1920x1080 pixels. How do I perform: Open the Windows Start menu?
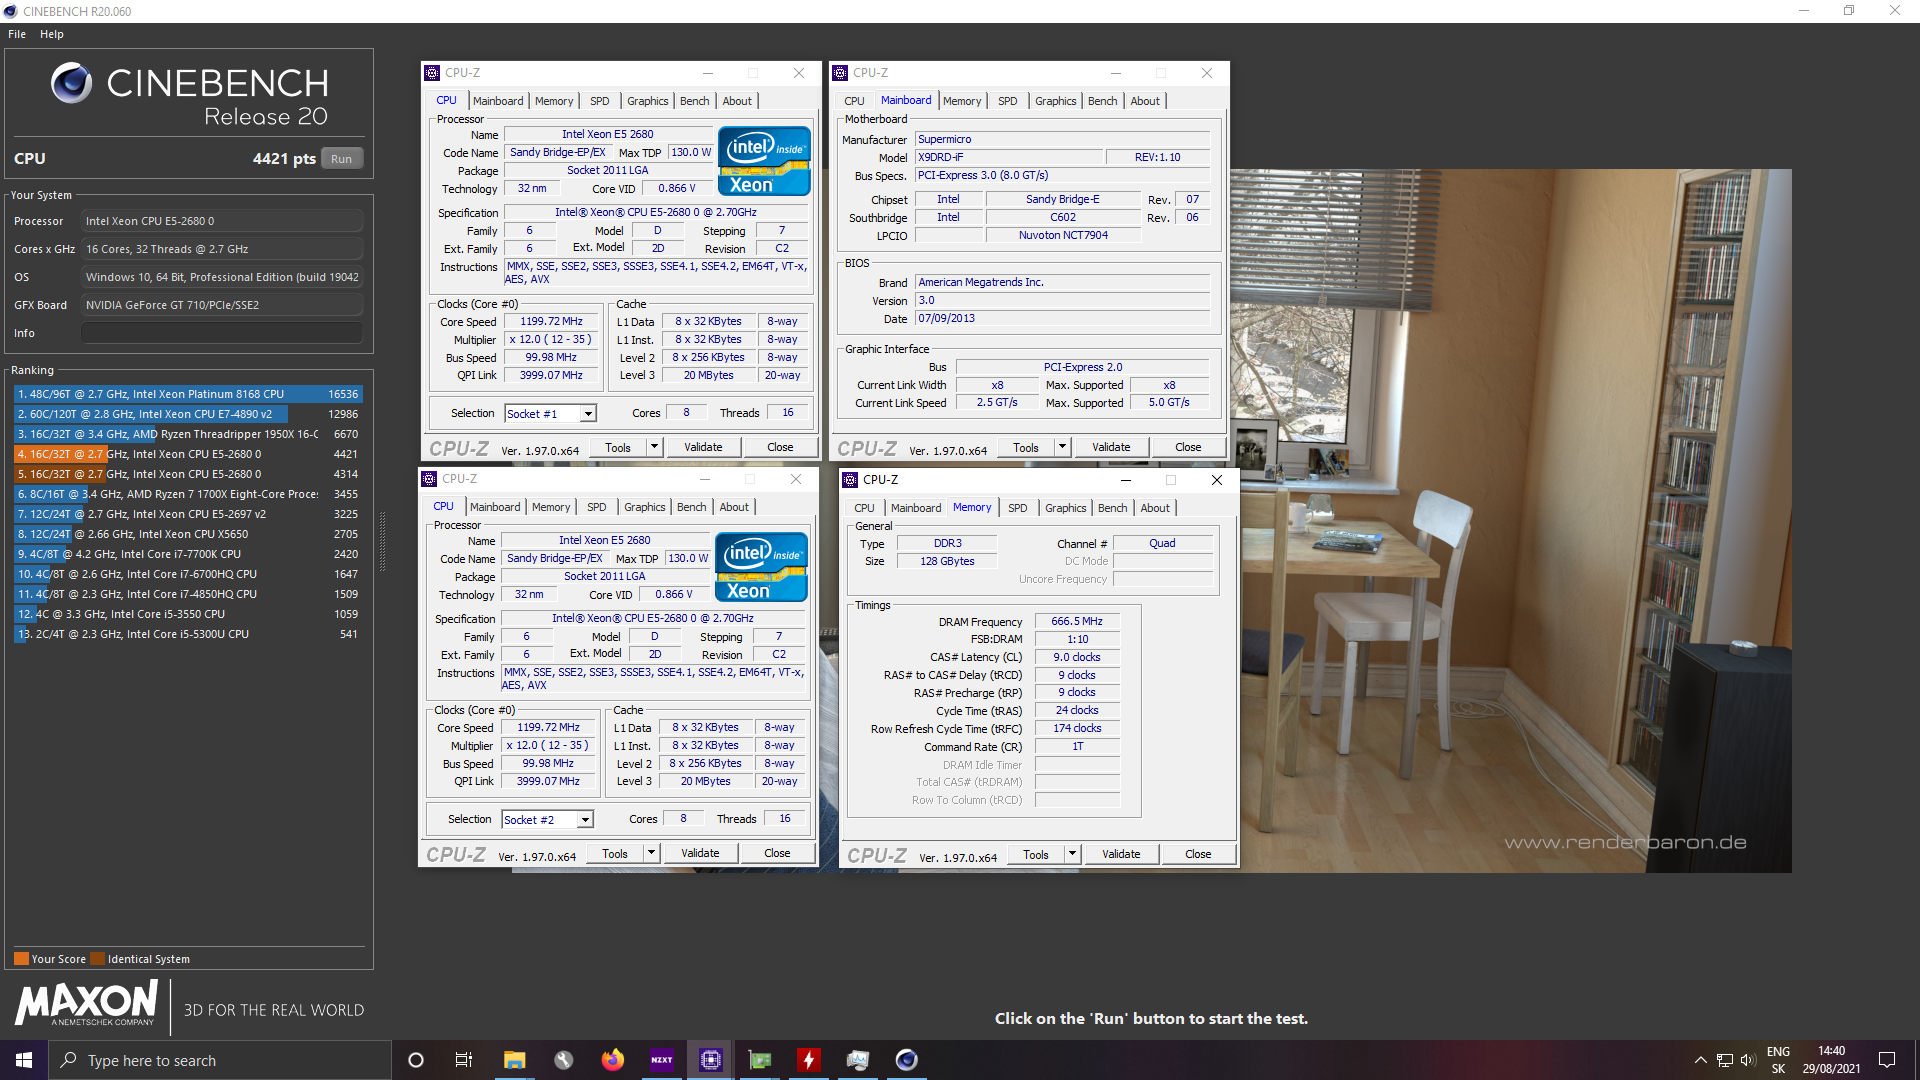pos(24,1060)
